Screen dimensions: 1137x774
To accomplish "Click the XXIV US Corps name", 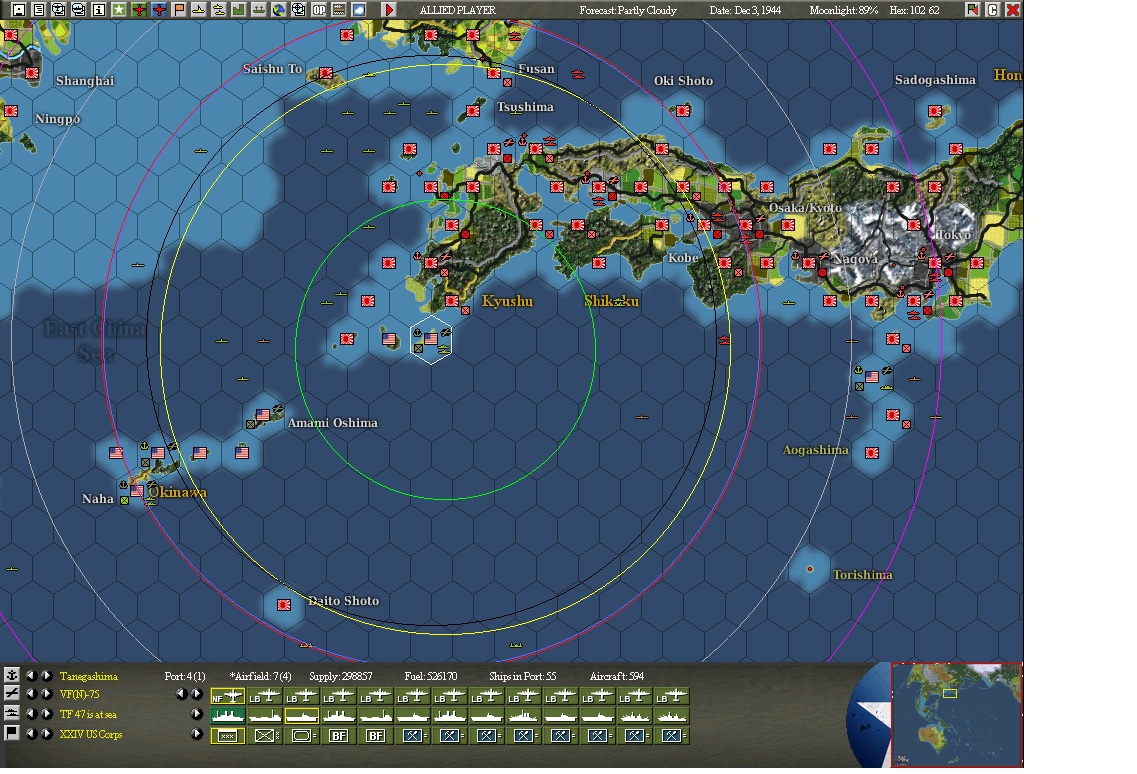I will pos(91,734).
